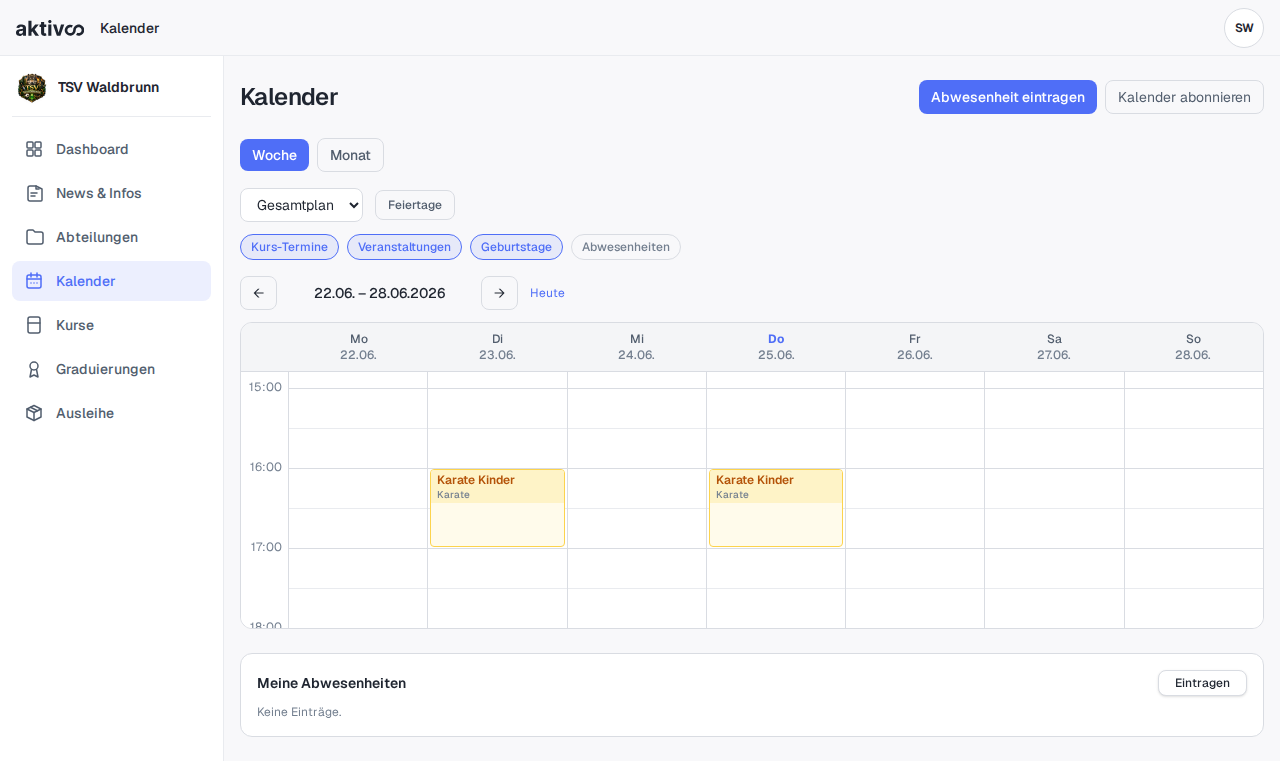1280x761 pixels.
Task: Click the Do 25.06. column header
Action: (776, 347)
